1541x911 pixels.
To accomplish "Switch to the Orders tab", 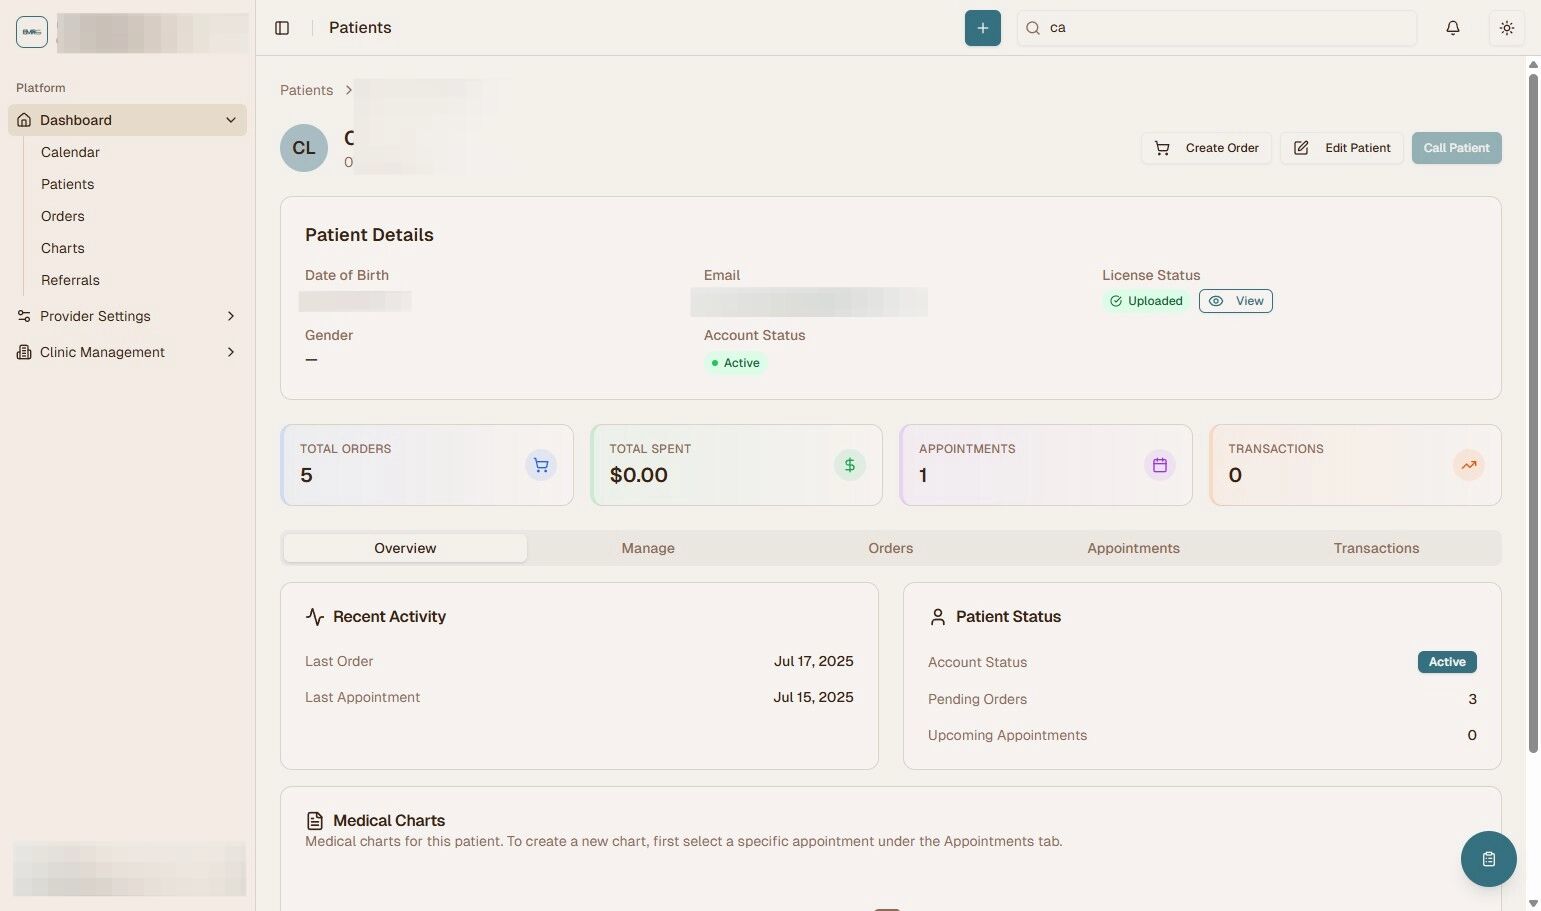I will coord(891,548).
